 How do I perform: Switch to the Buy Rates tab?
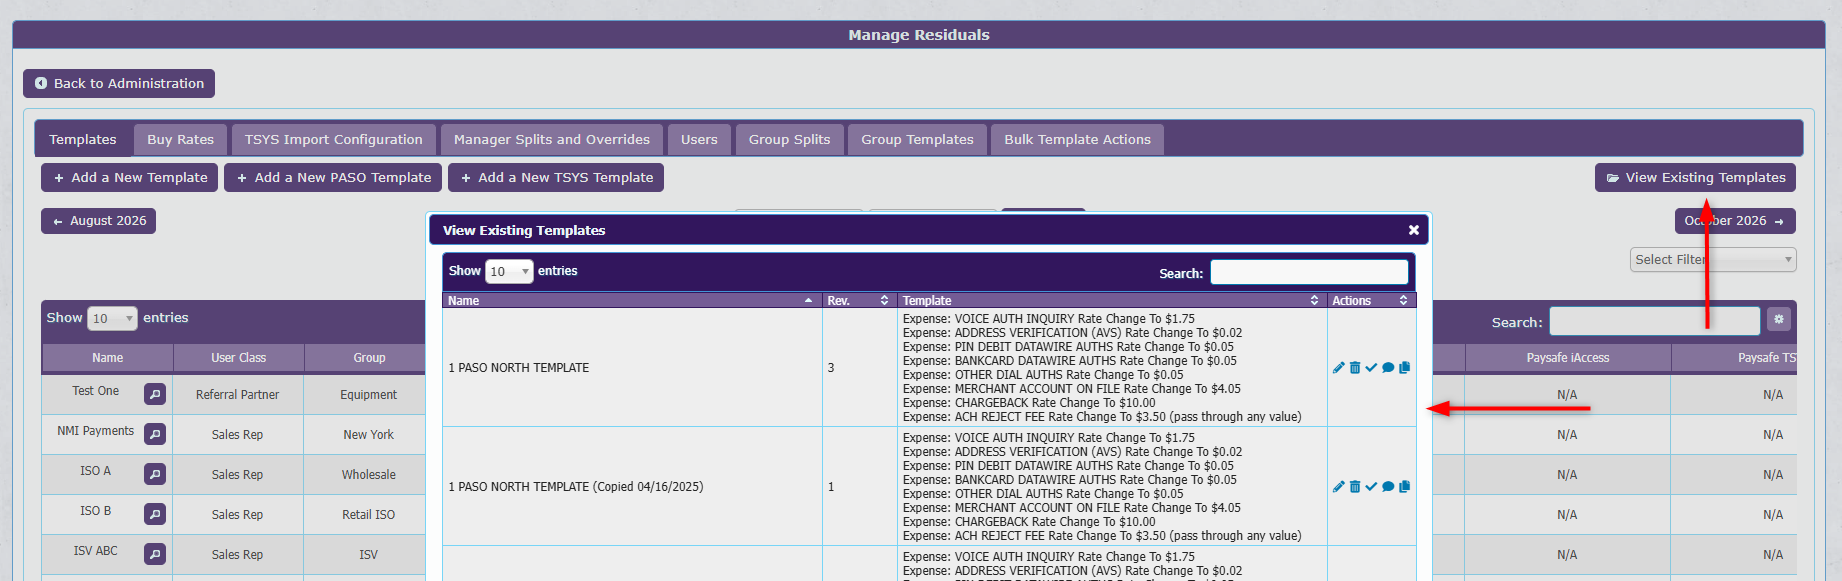(181, 140)
